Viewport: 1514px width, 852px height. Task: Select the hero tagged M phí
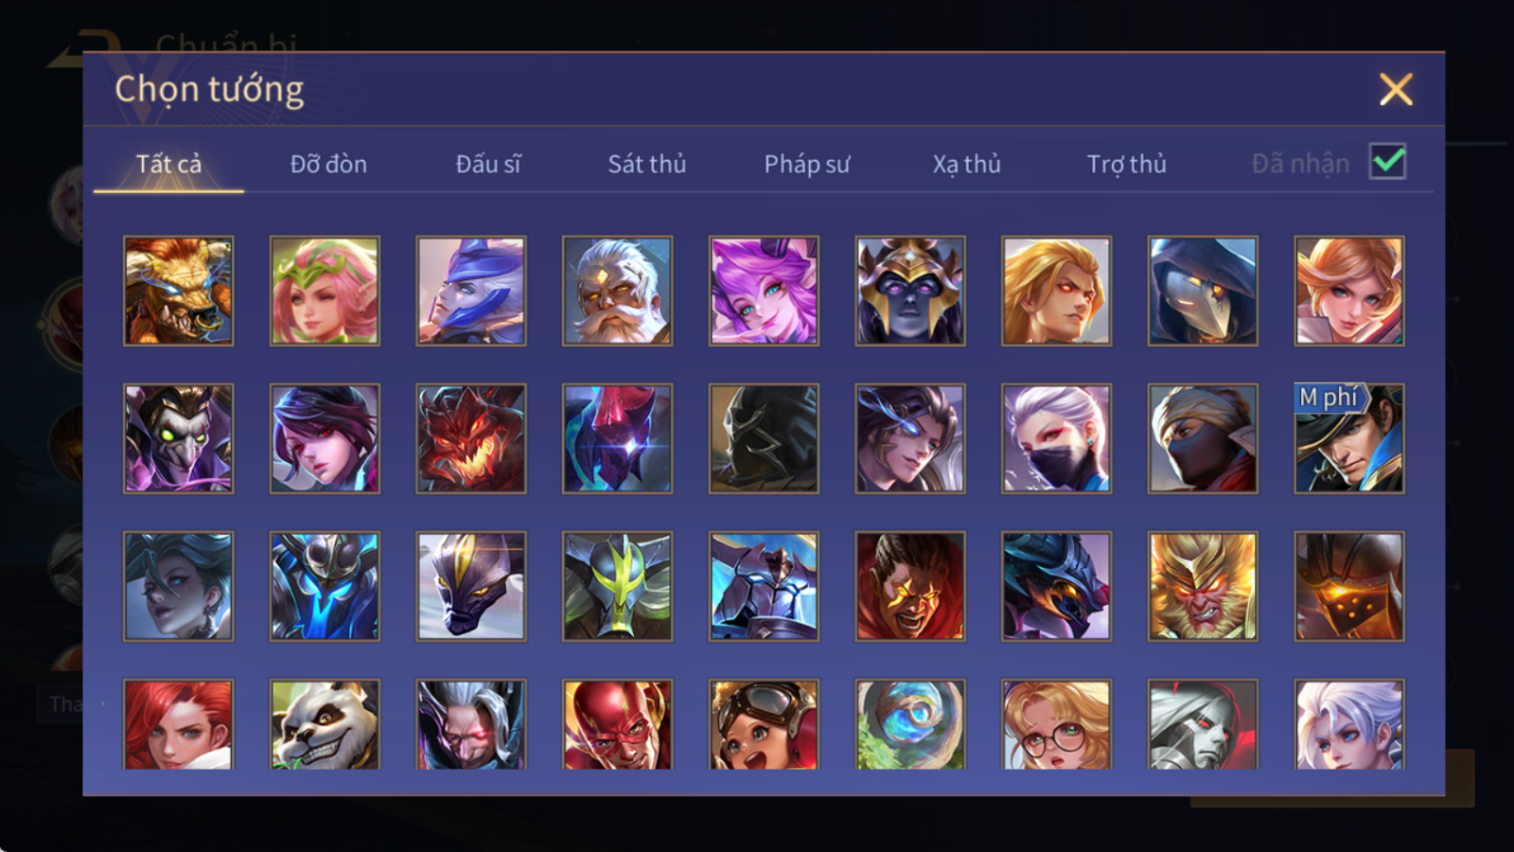[1349, 438]
